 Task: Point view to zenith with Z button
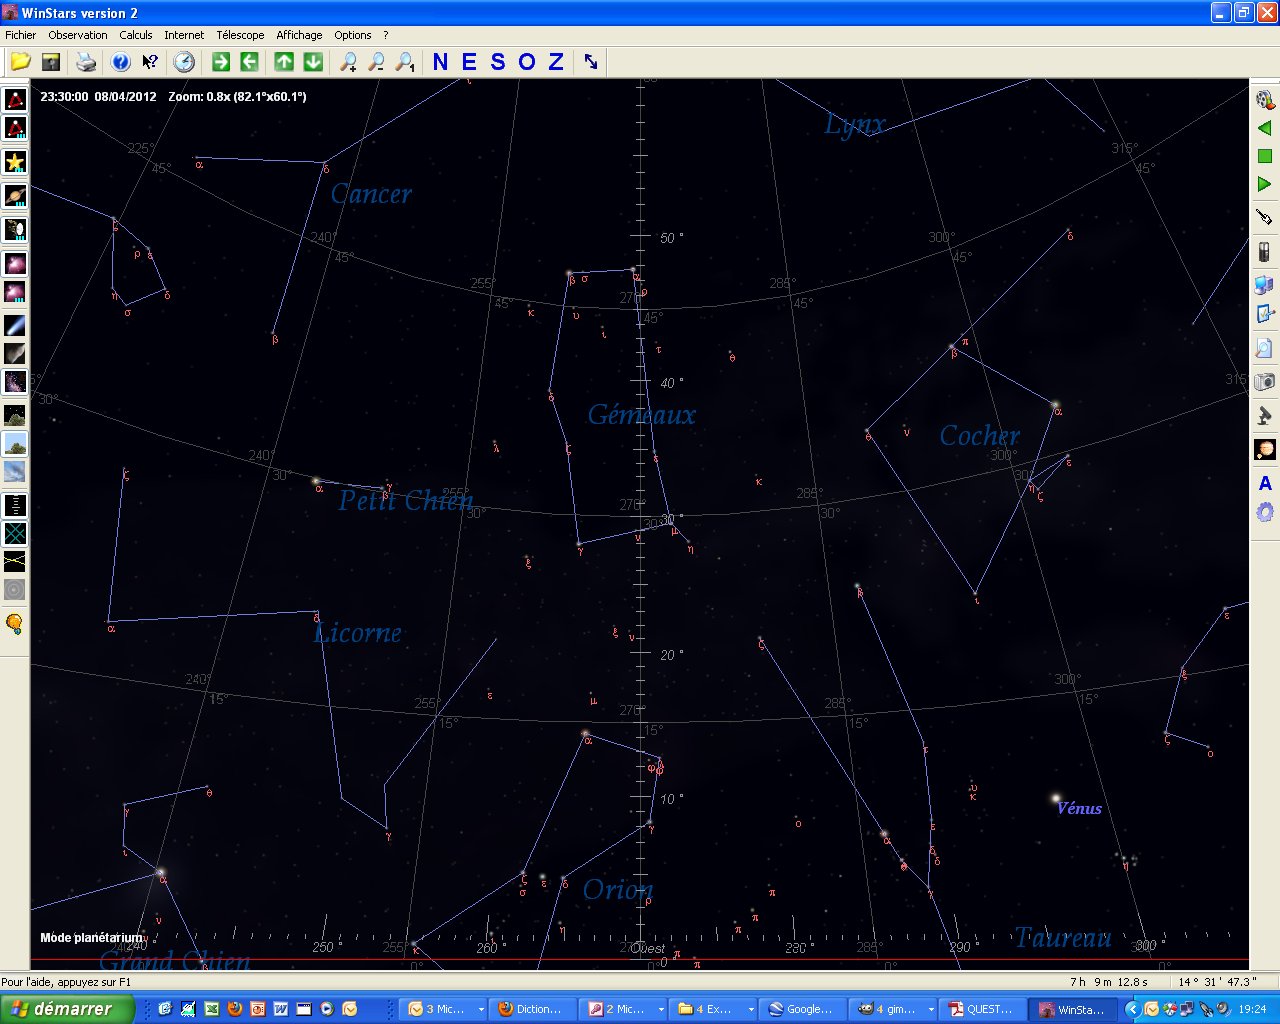pyautogui.click(x=556, y=62)
